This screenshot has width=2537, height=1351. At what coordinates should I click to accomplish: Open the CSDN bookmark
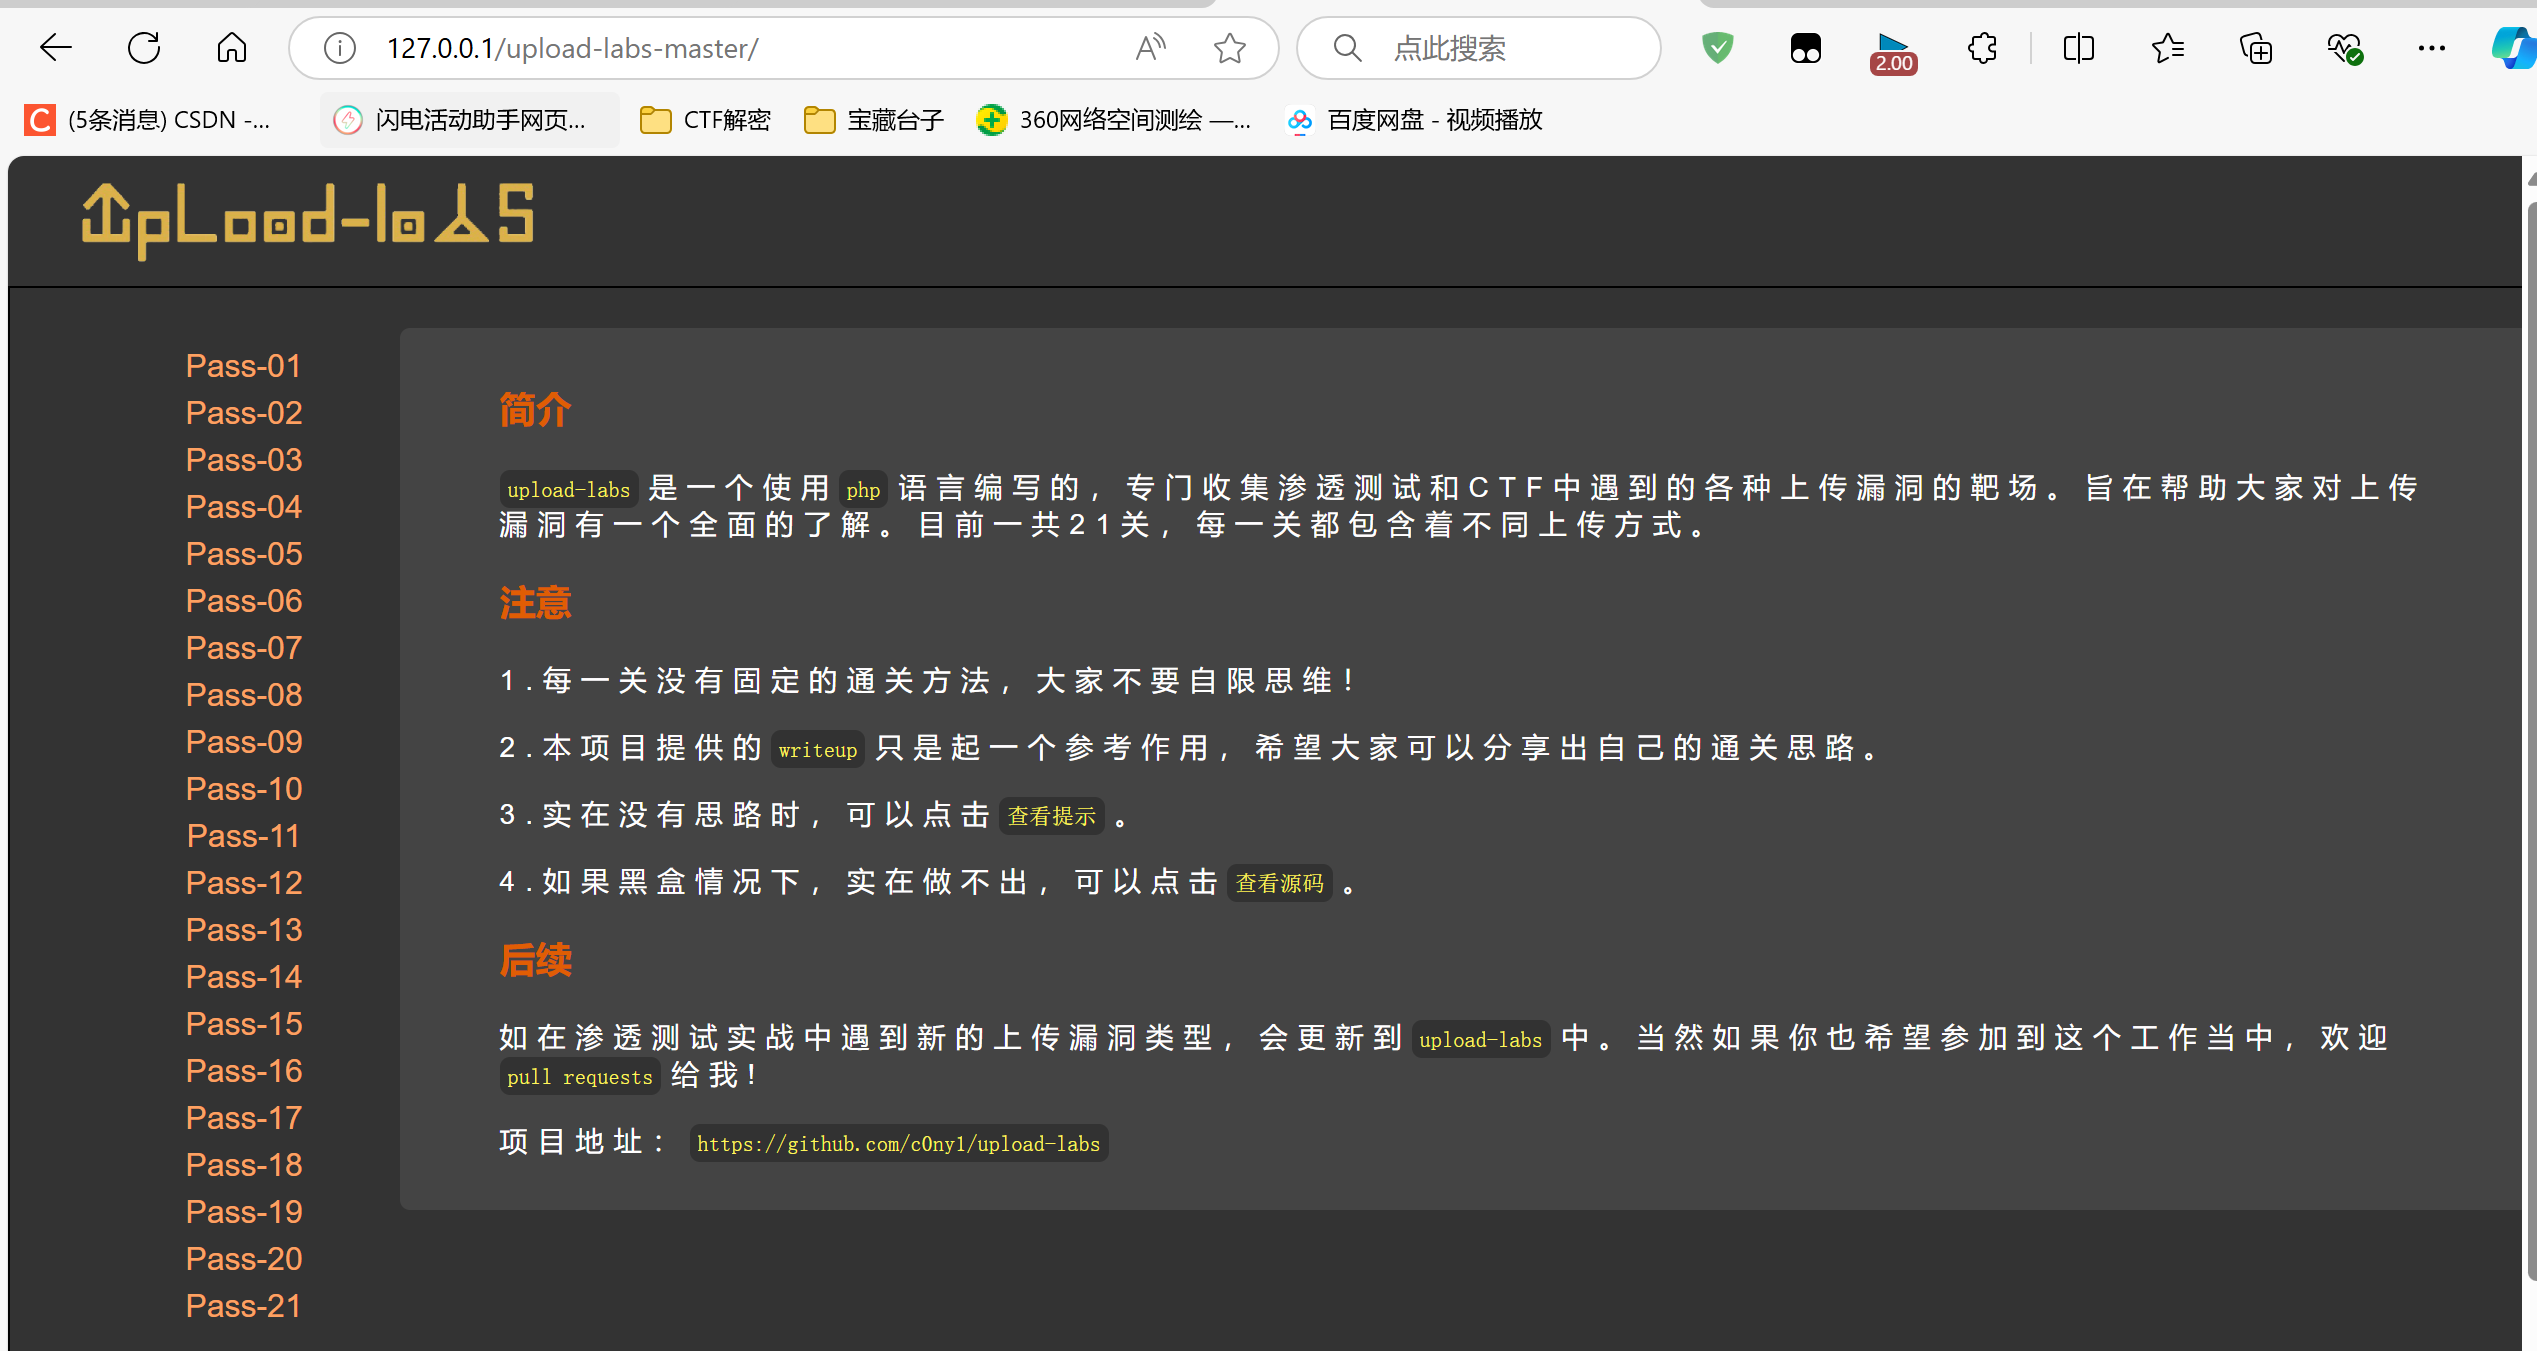tap(148, 120)
